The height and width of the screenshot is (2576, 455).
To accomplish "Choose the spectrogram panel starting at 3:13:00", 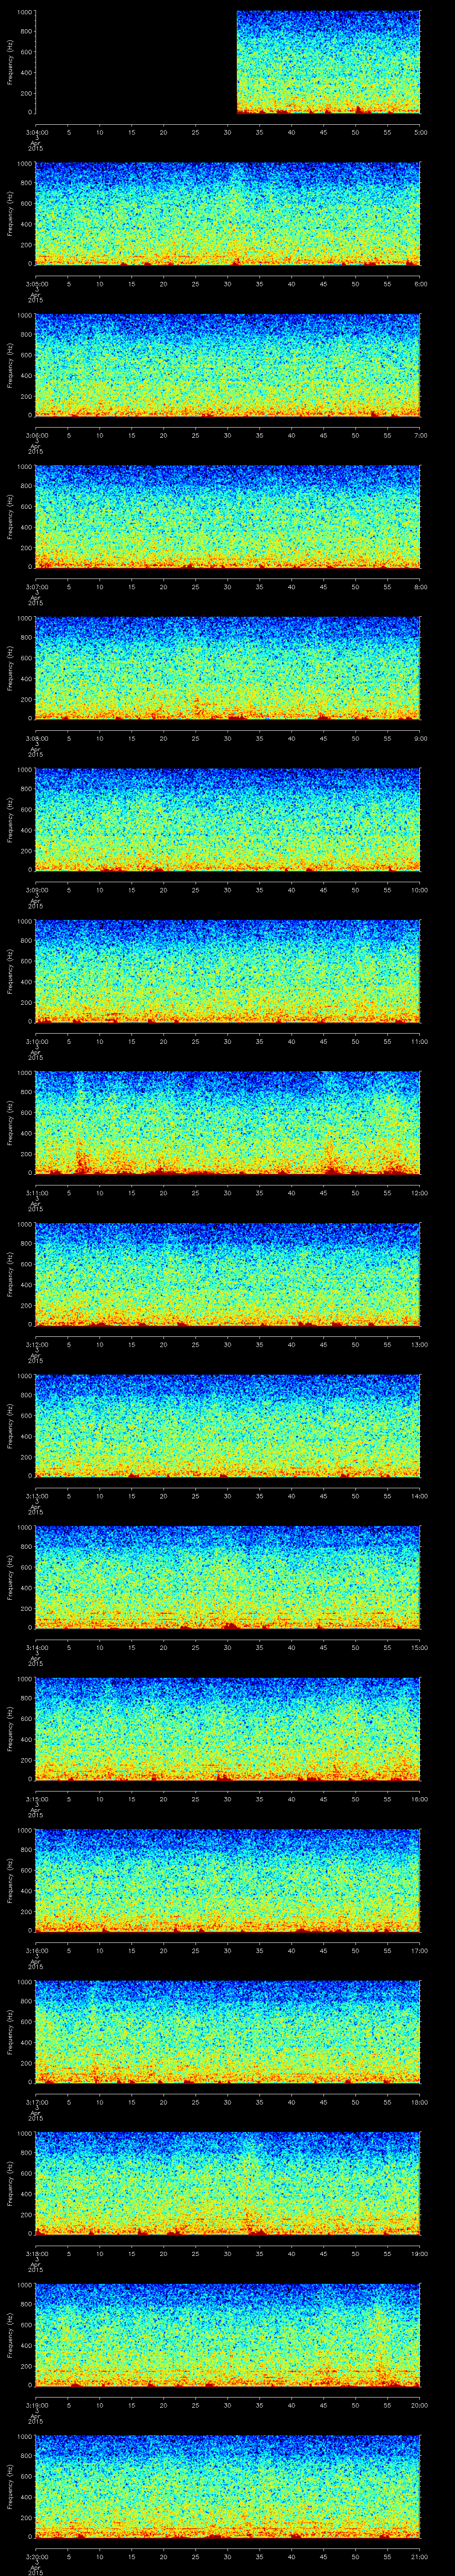I will pyautogui.click(x=228, y=1426).
